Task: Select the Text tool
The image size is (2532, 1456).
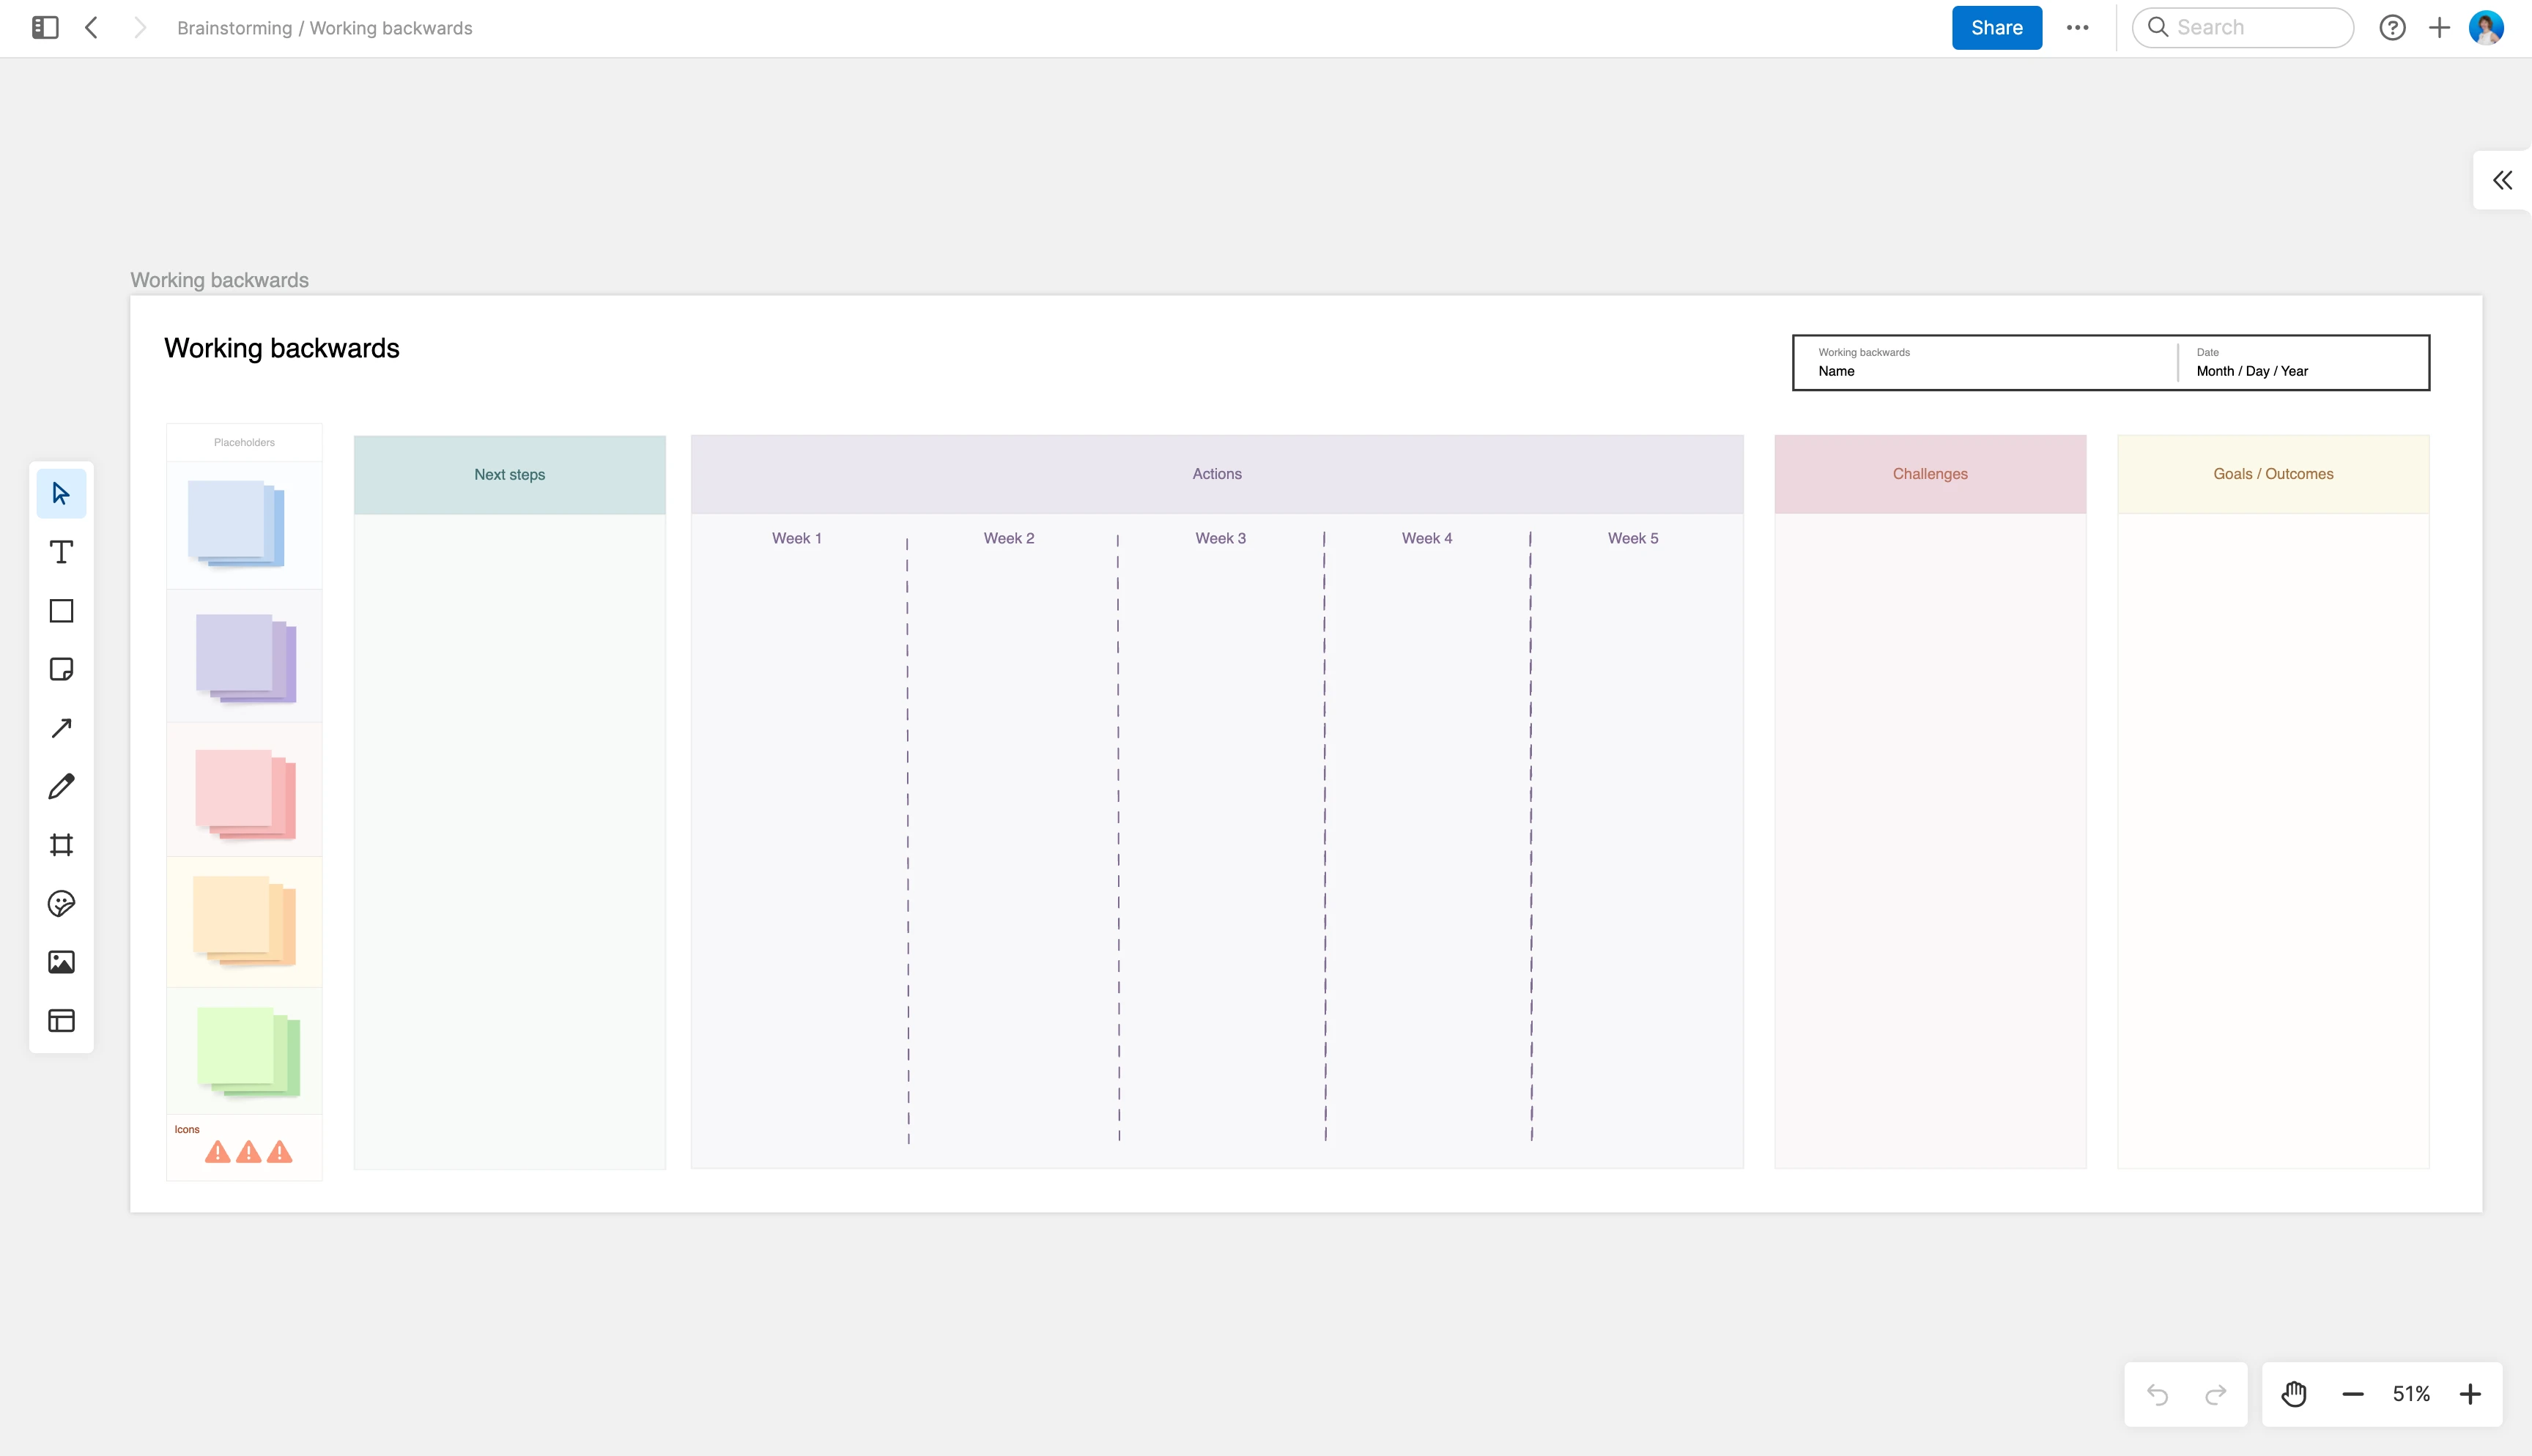Action: pos(61,552)
